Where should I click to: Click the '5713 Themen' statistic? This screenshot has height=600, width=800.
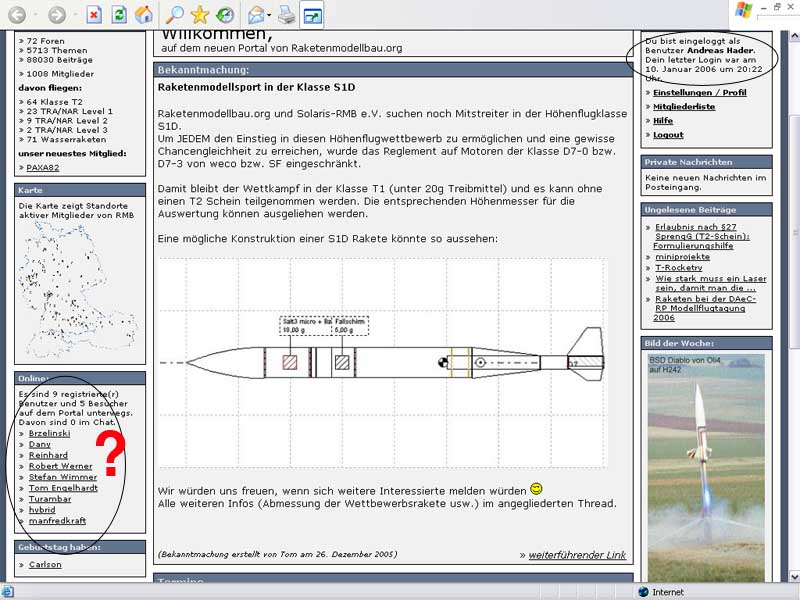point(57,51)
